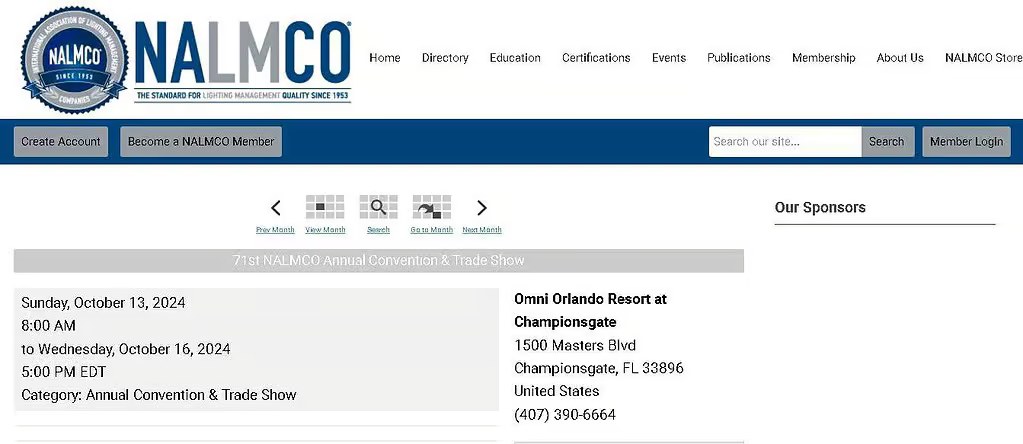Click the 5:00 PM EDT text
1023x444 pixels.
point(63,372)
